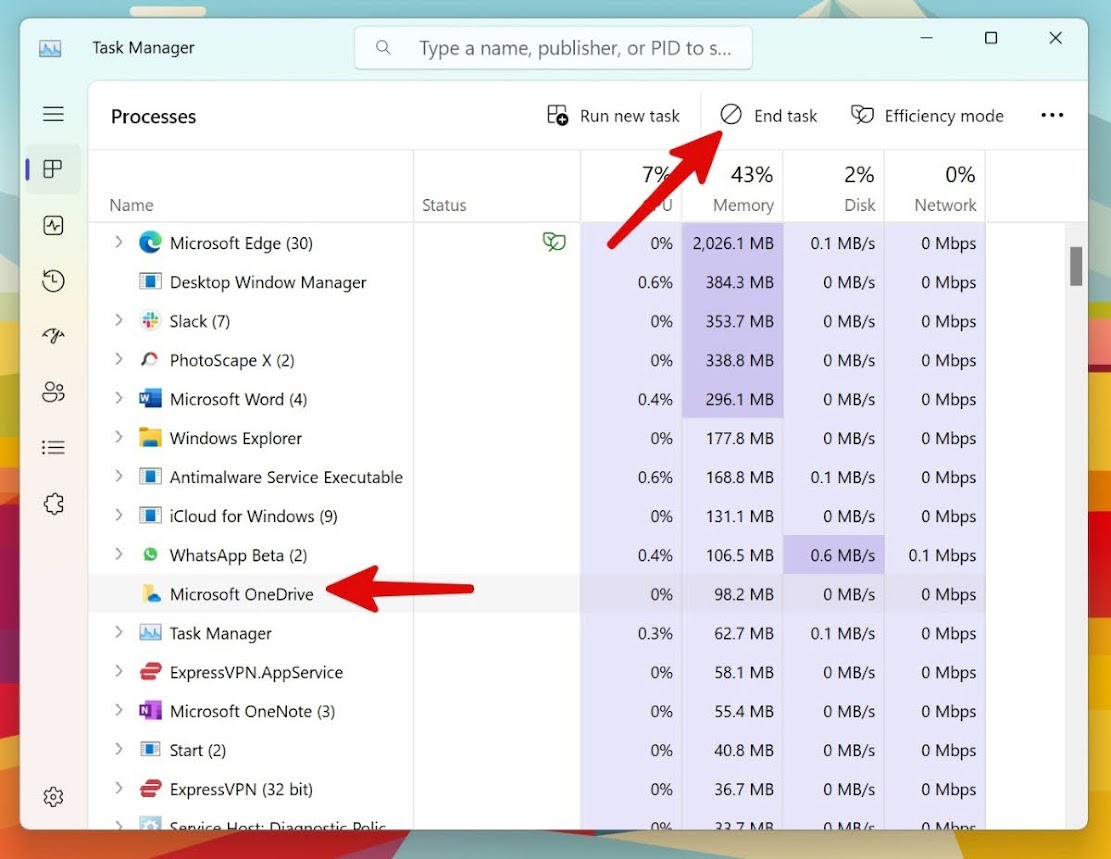Sort by the Status column header
The height and width of the screenshot is (859, 1111).
pyautogui.click(x=497, y=186)
